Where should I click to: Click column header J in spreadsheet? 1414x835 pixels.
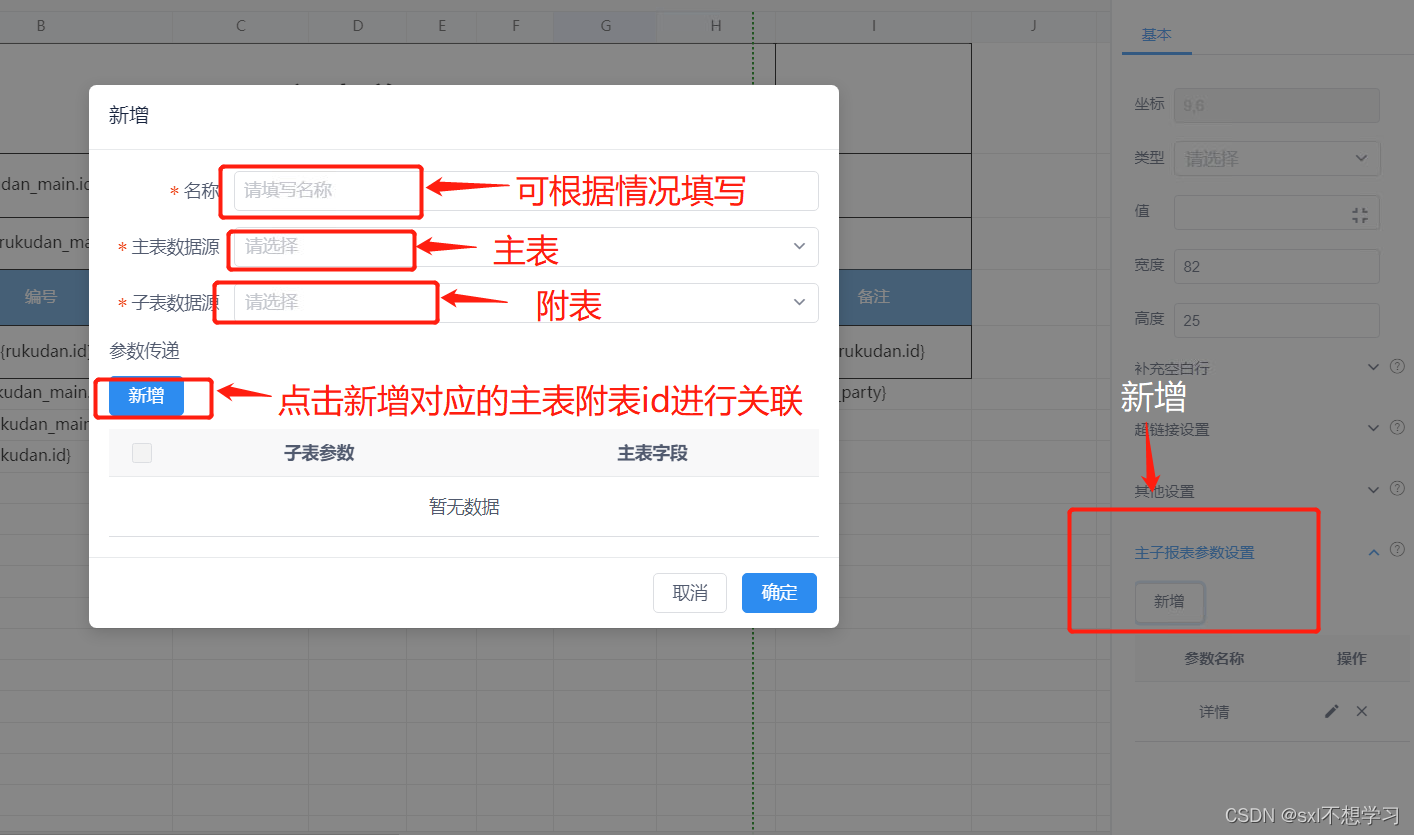pyautogui.click(x=1034, y=27)
